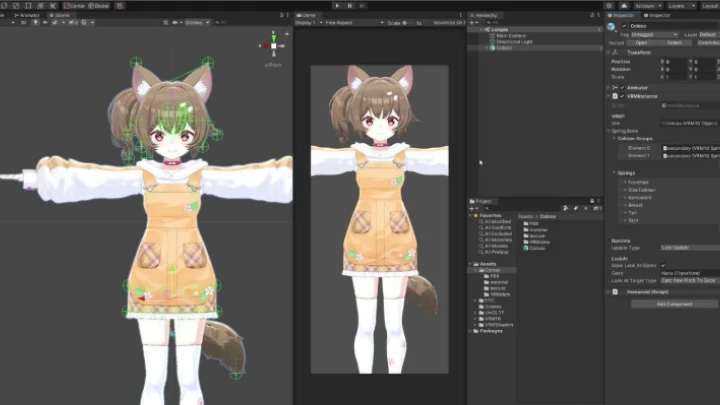
Task: Click the Project favorite star icon
Action: tap(586, 208)
